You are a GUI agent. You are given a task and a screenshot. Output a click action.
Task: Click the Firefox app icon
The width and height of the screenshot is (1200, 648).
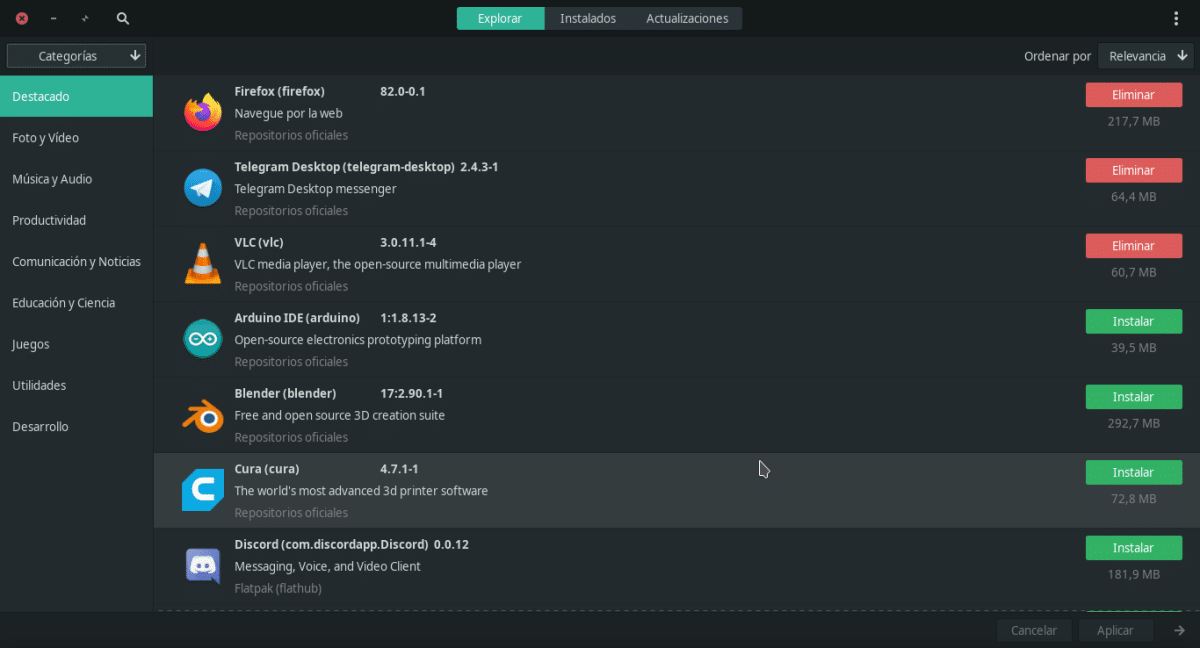point(203,112)
